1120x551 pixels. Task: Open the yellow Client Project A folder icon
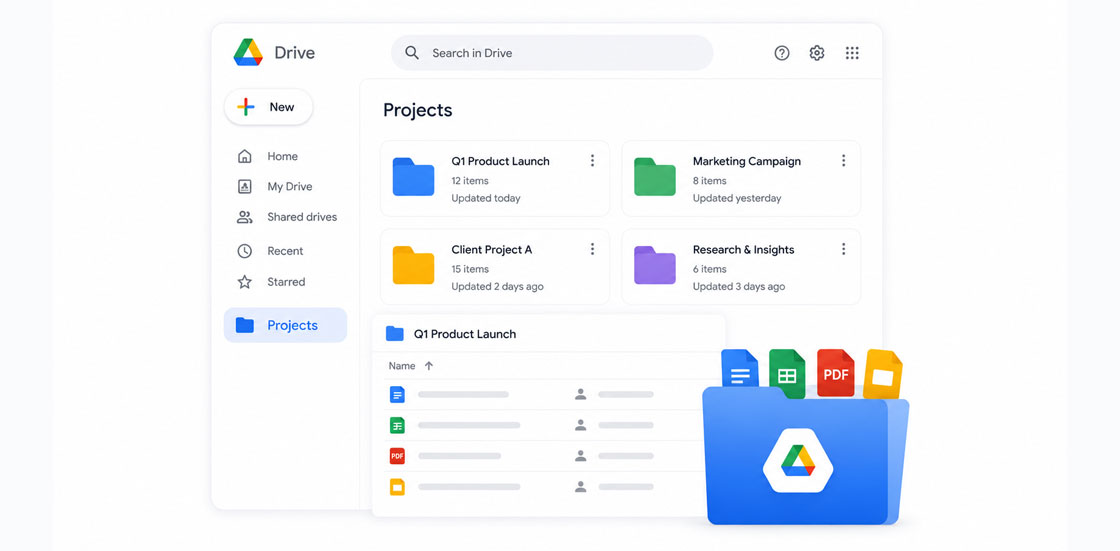click(x=414, y=265)
